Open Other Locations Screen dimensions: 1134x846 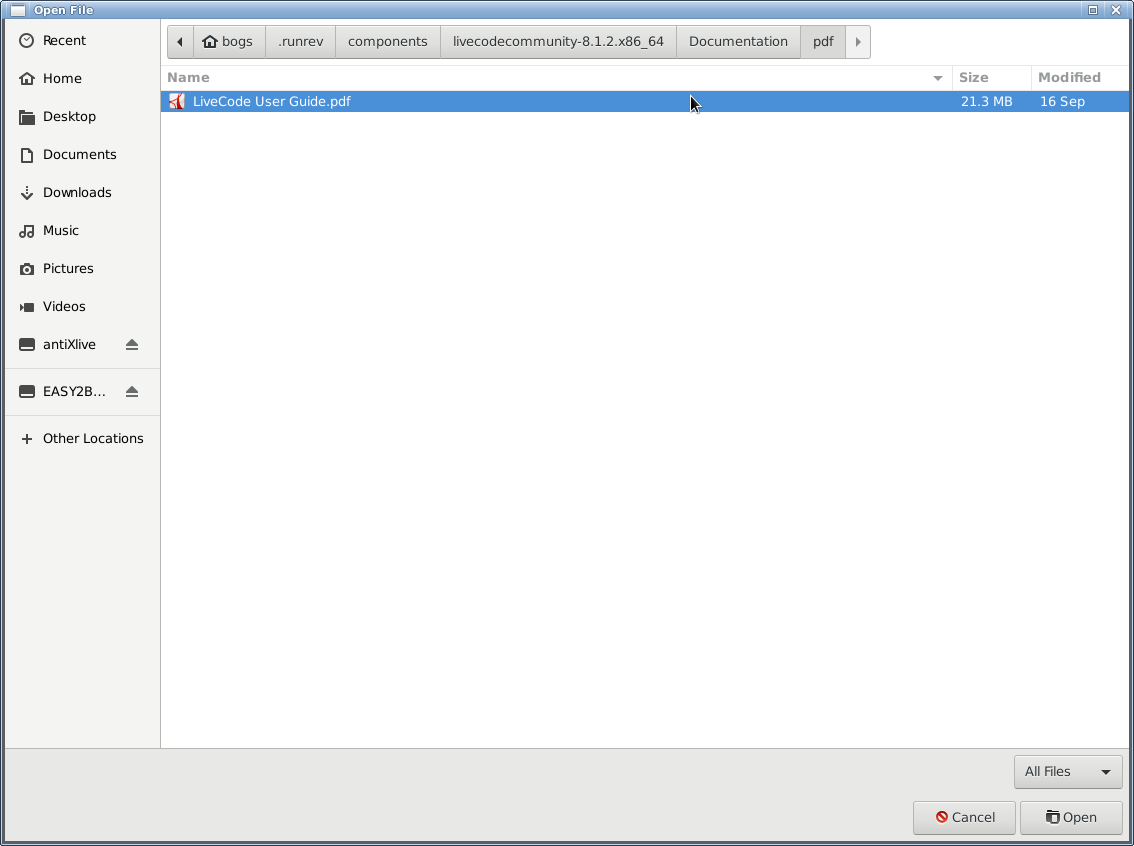click(82, 438)
